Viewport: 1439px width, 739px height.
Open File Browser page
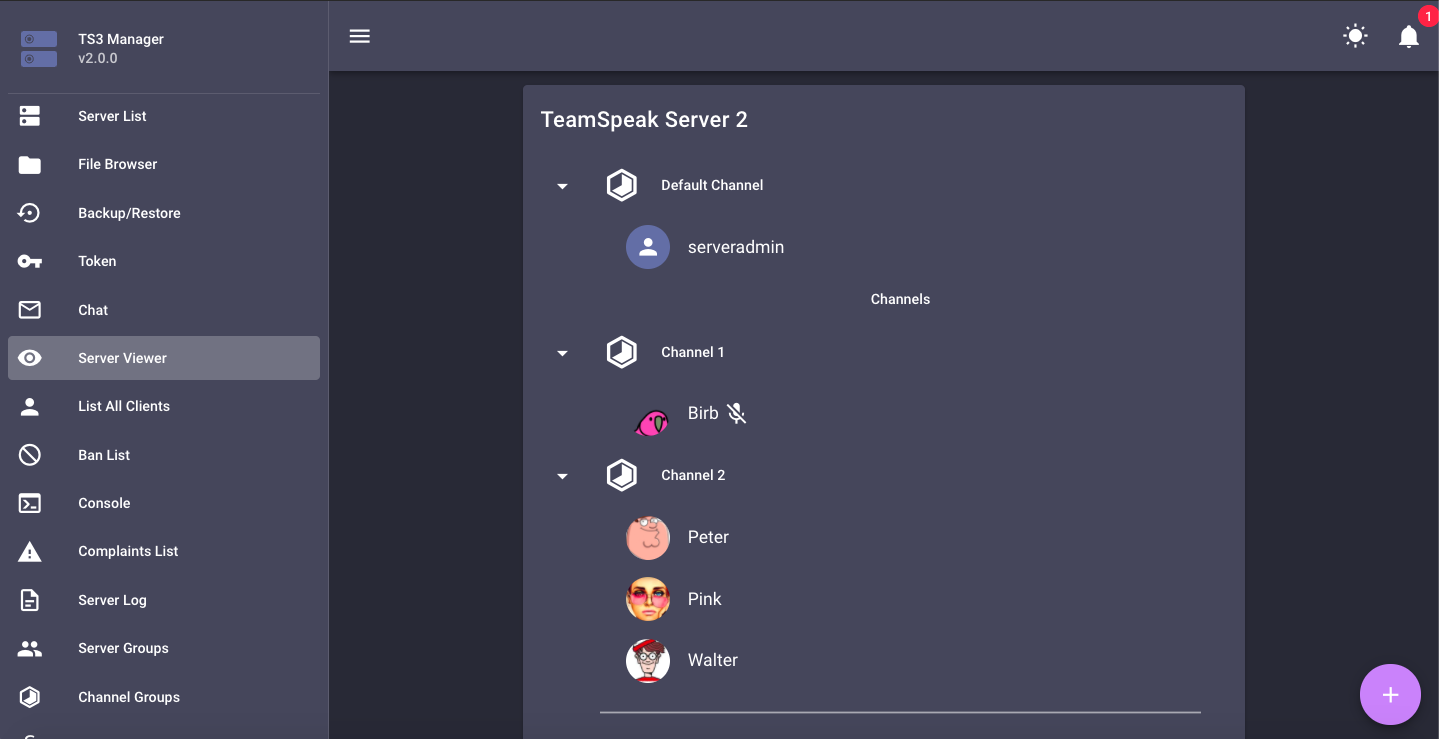tap(164, 164)
